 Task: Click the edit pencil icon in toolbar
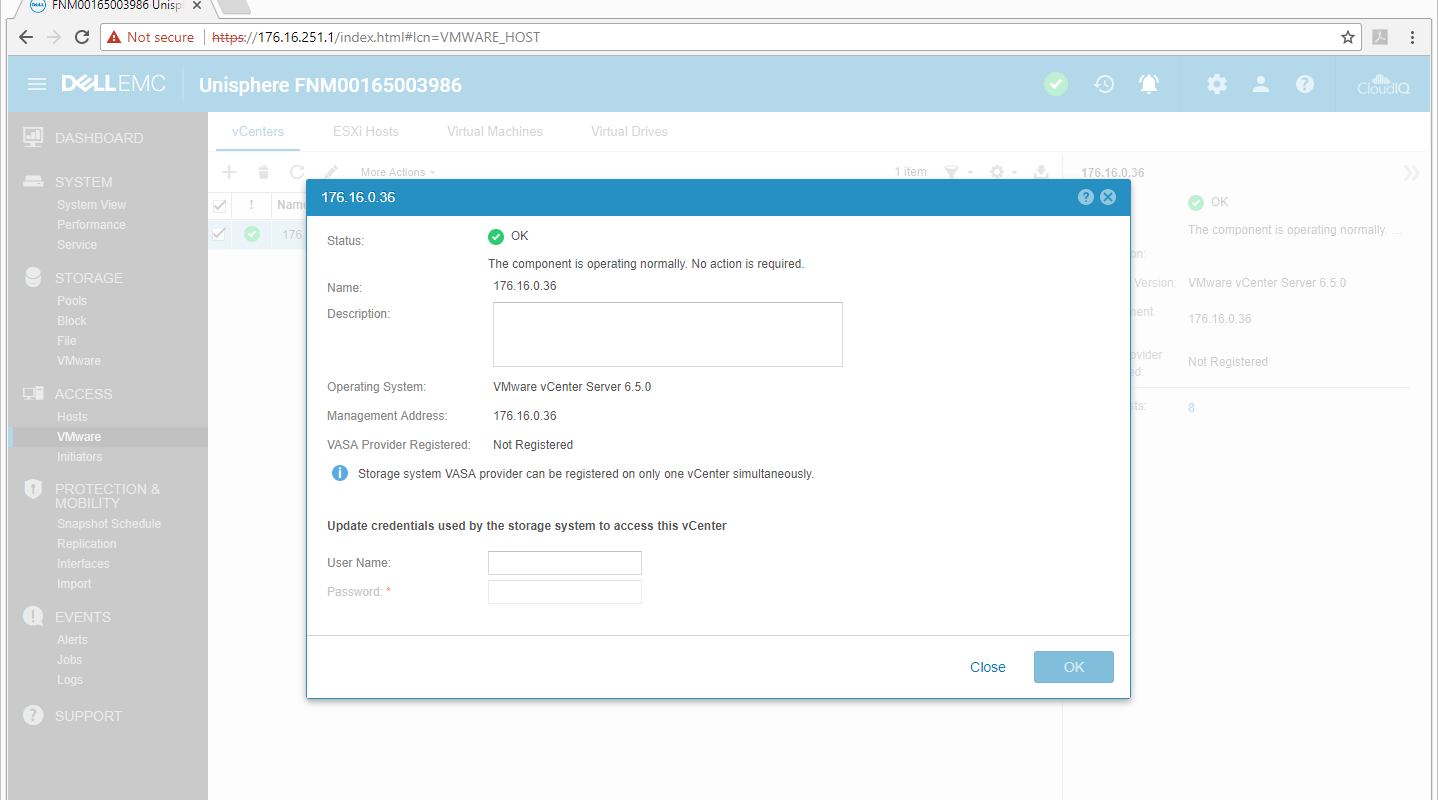pos(331,172)
